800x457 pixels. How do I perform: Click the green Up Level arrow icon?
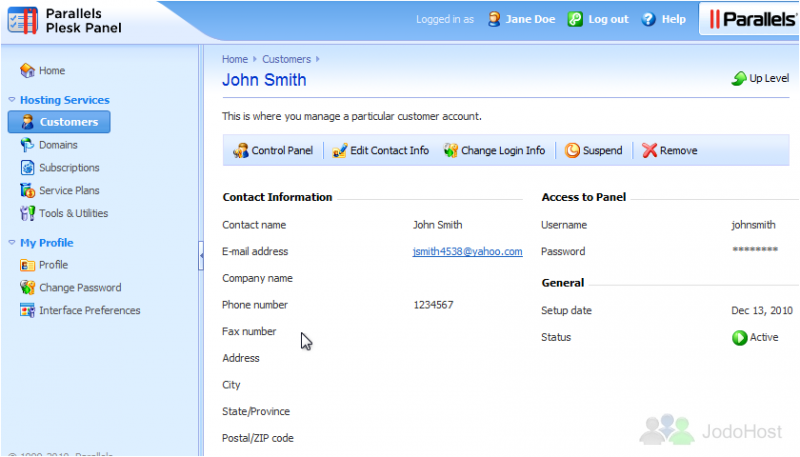coord(739,79)
